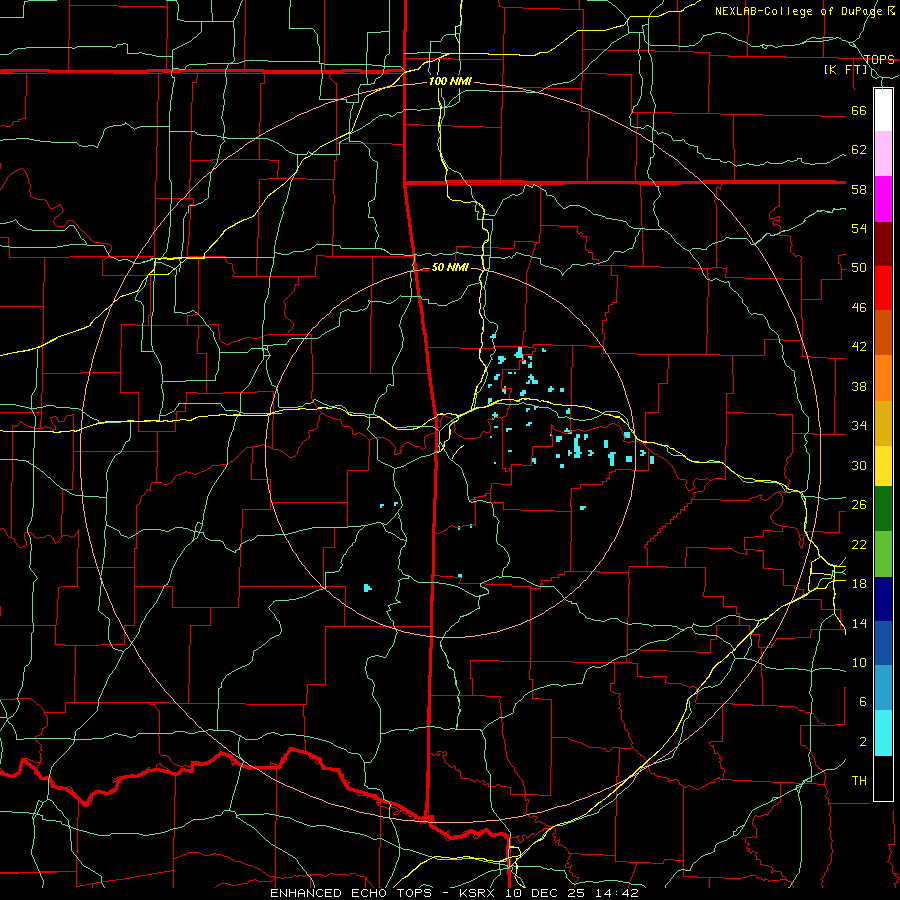Click the 'TH' threshold legend label
This screenshot has height=900, width=900.
(x=859, y=781)
